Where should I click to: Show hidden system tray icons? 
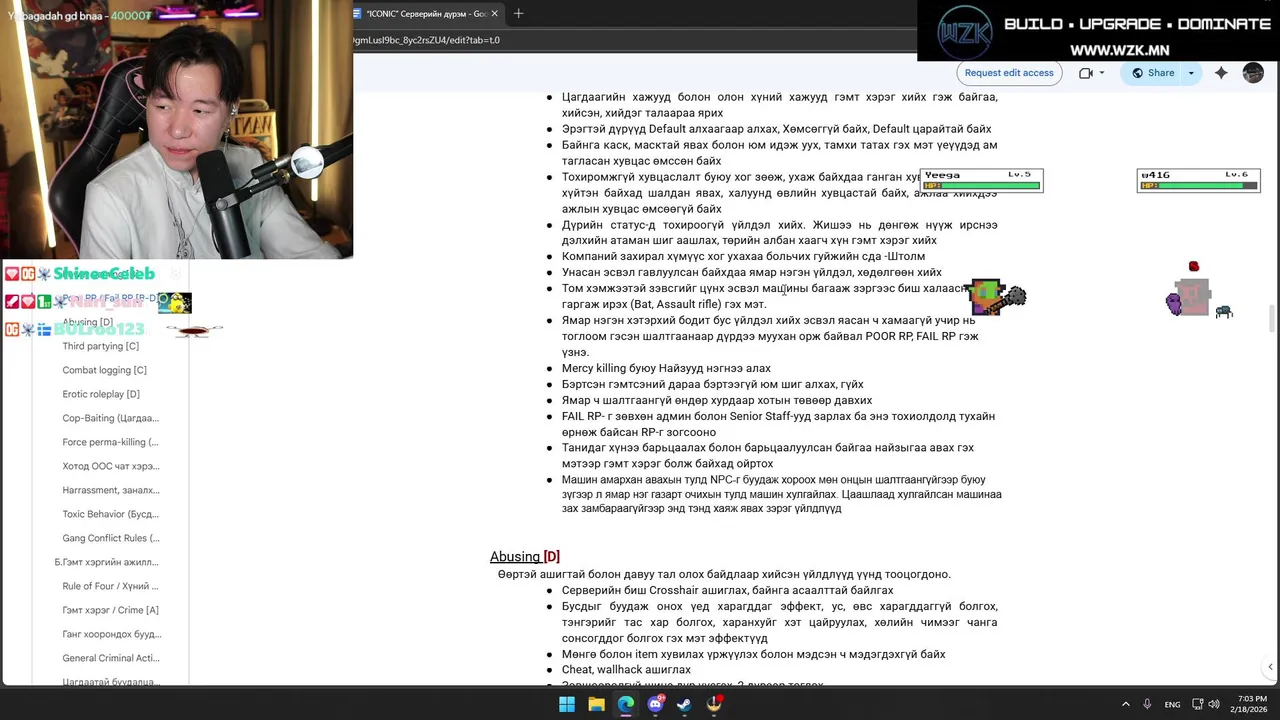pos(1125,704)
